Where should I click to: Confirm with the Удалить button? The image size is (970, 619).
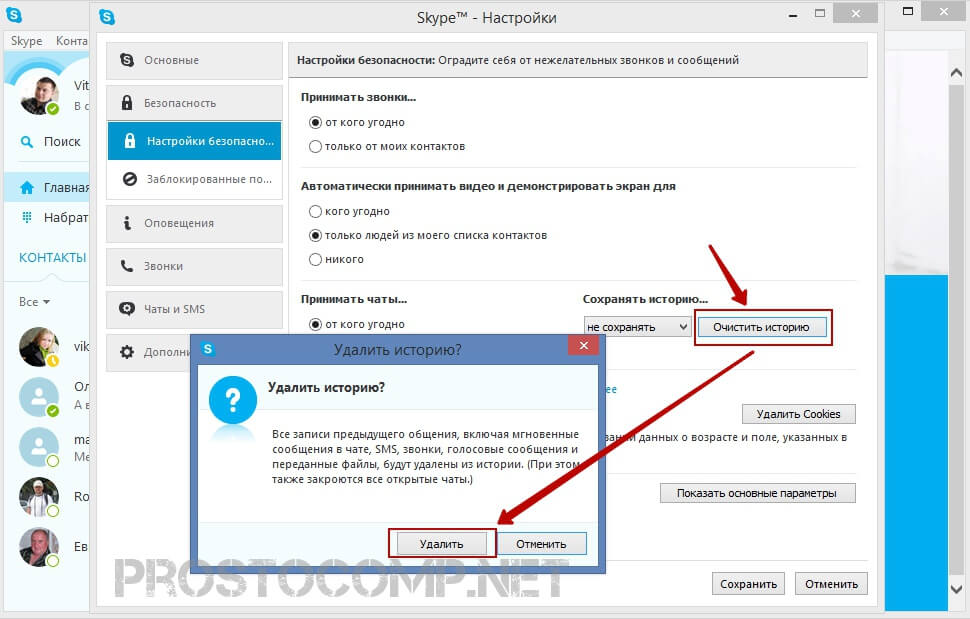[442, 544]
